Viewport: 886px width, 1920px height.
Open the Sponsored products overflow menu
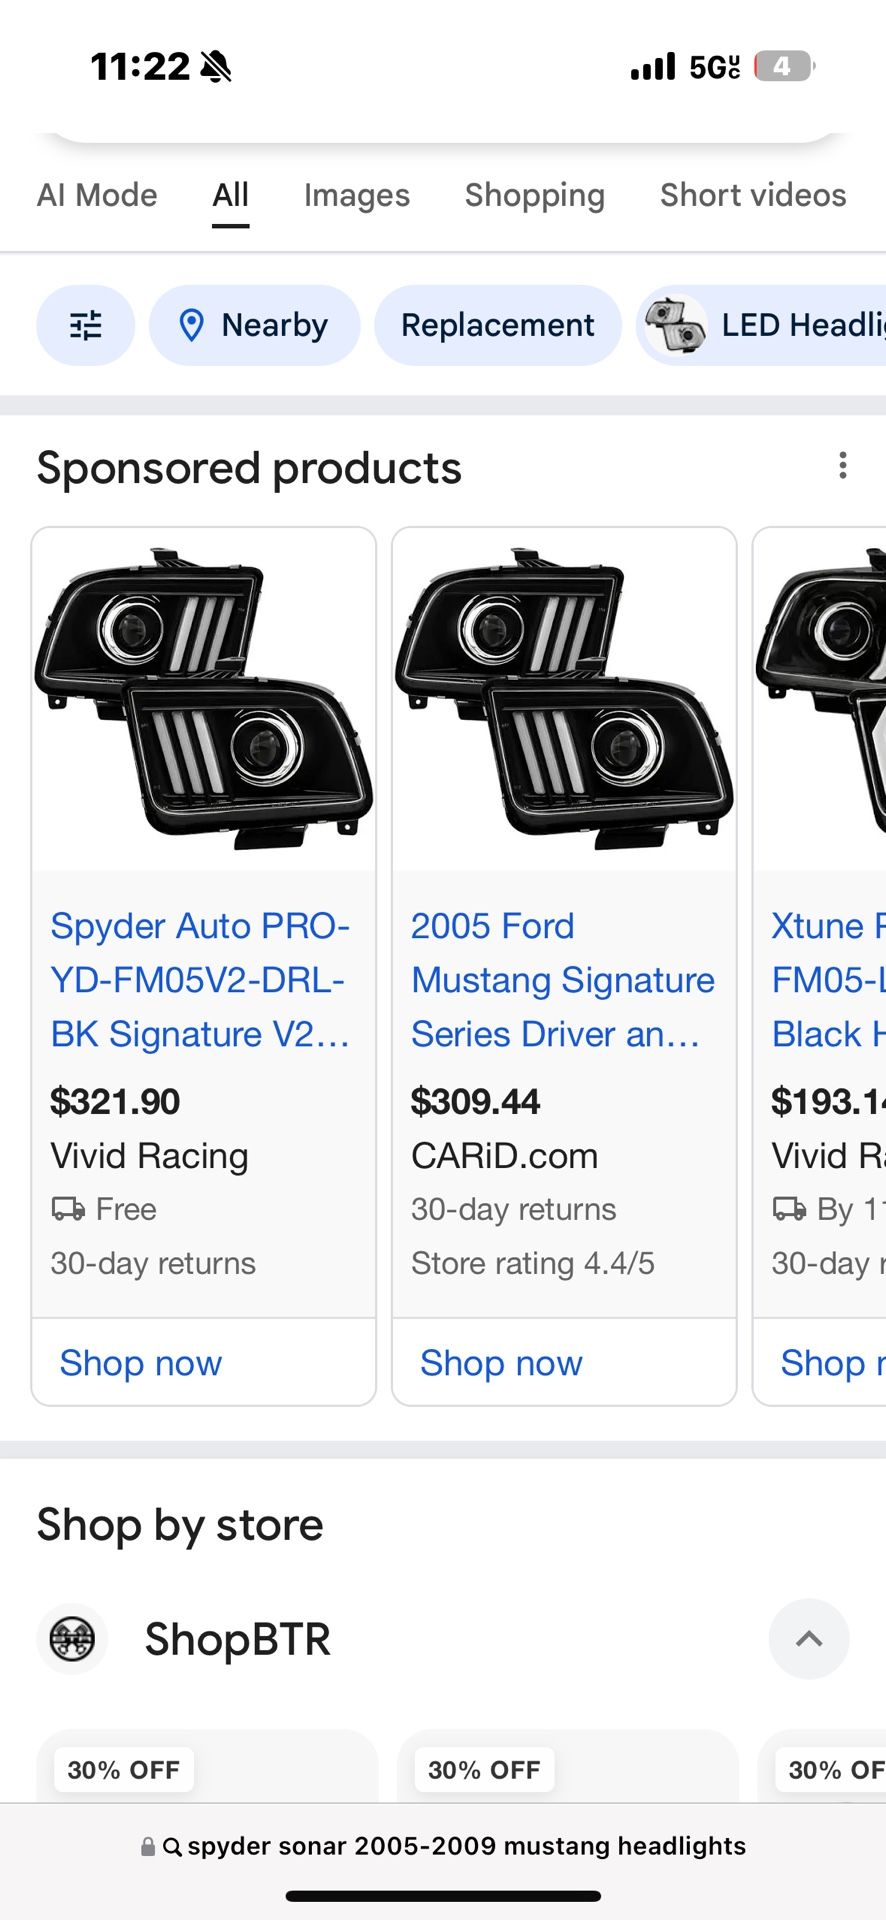pyautogui.click(x=843, y=465)
